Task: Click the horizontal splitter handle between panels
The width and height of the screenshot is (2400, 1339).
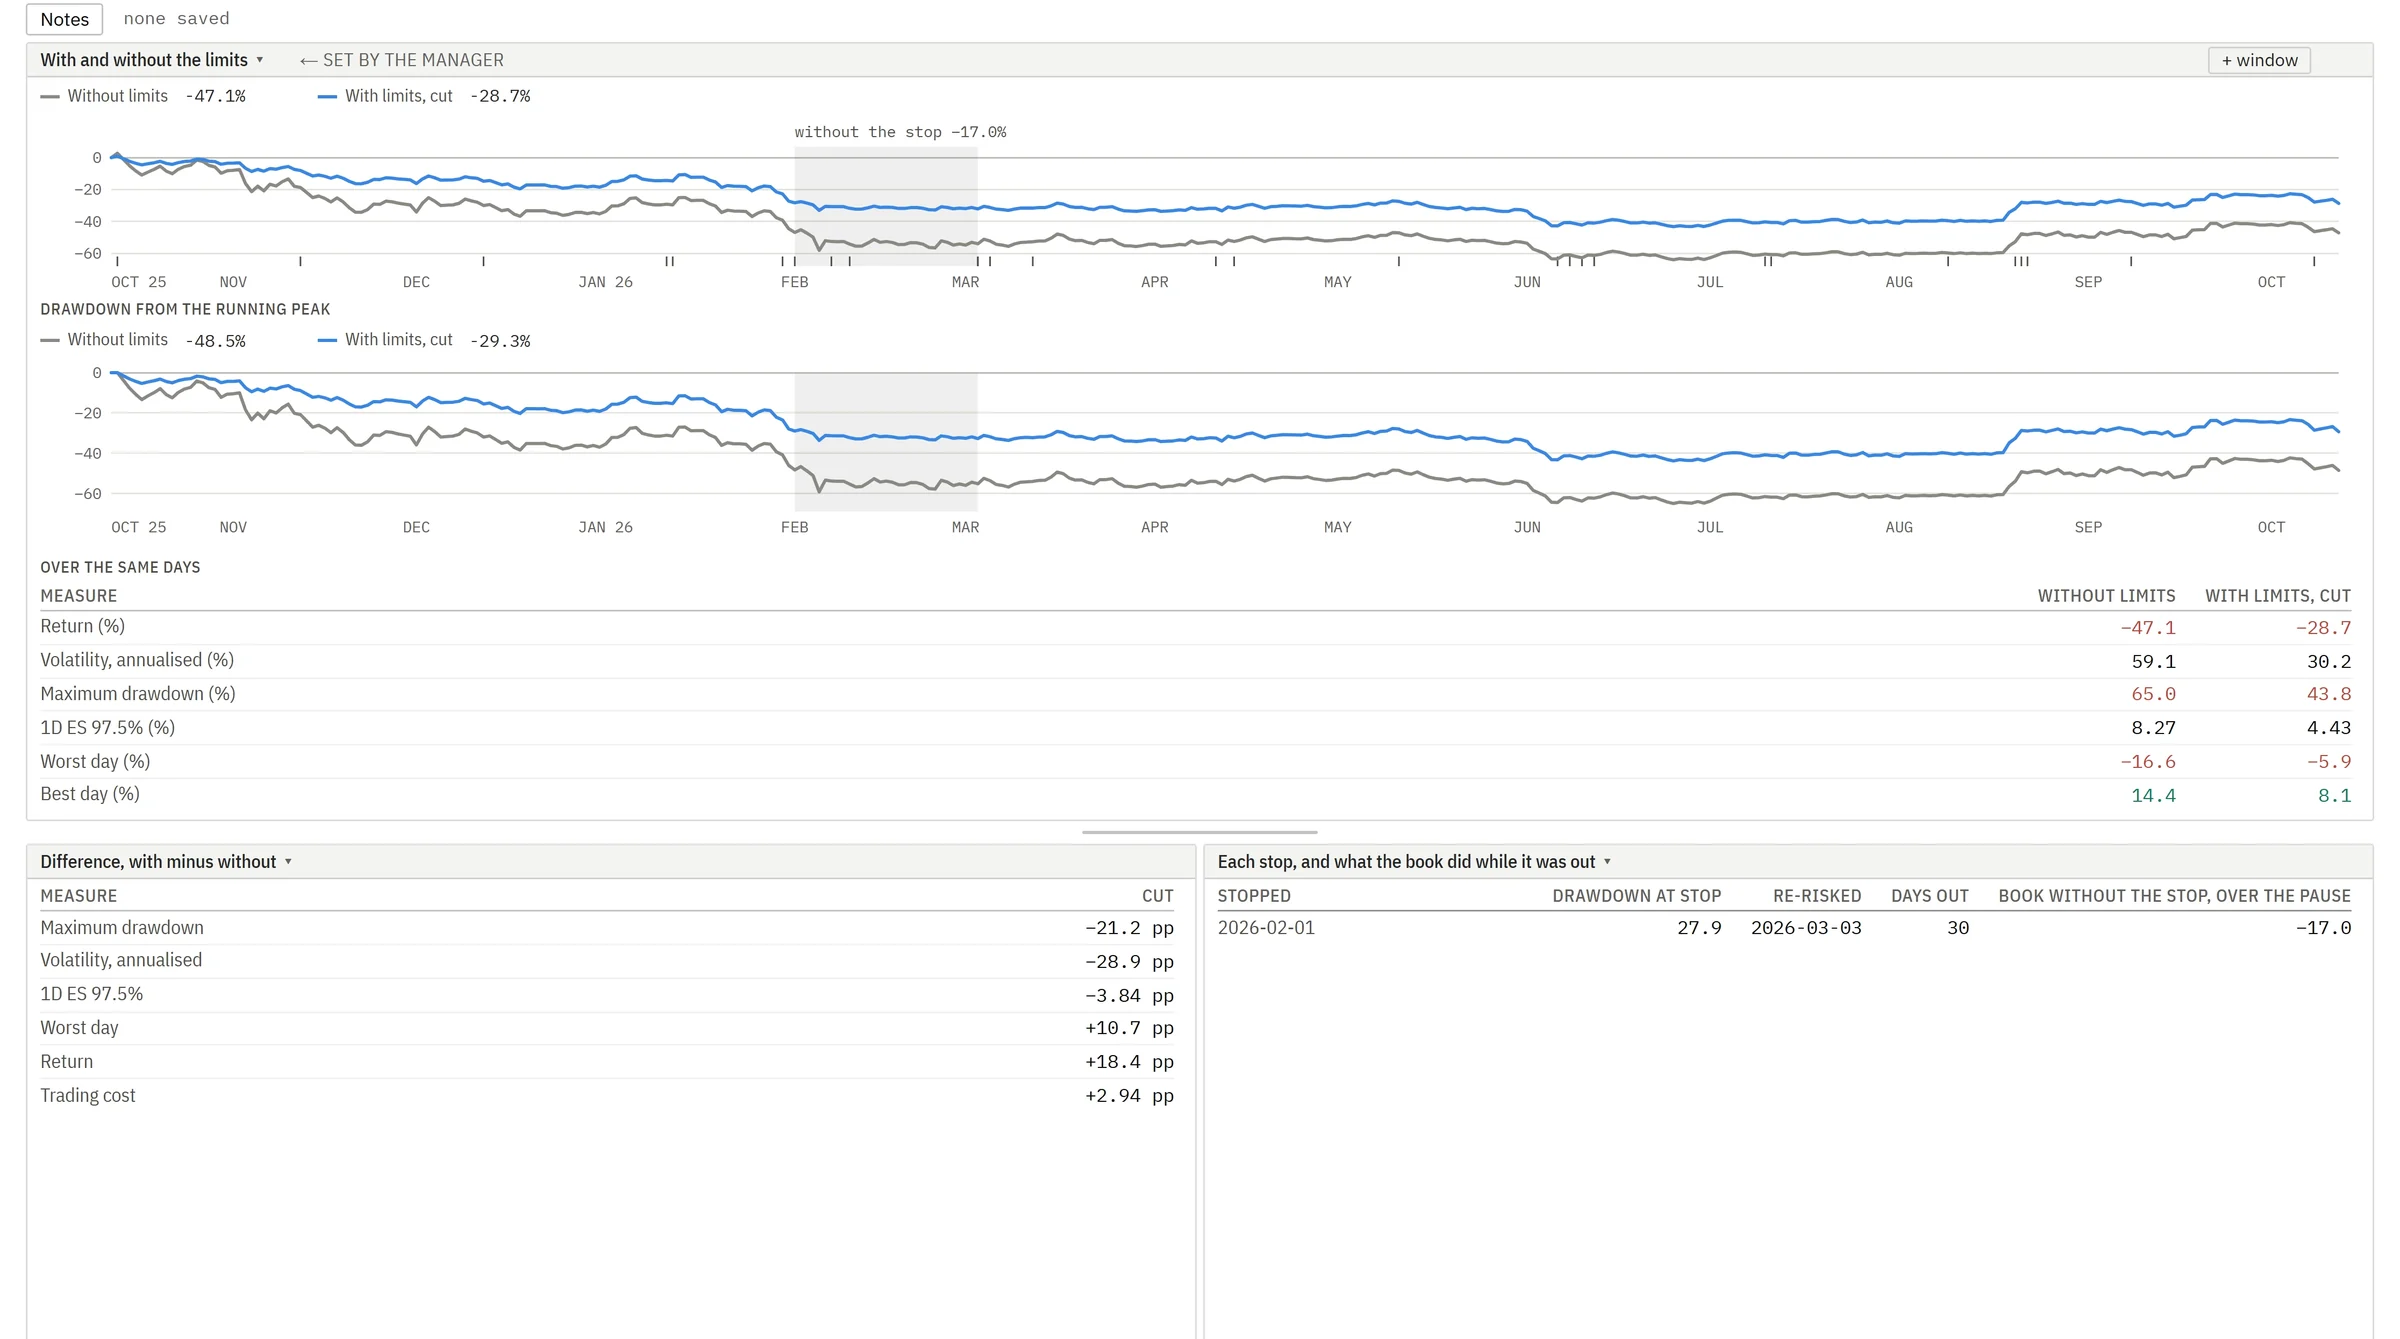Action: coord(1199,832)
